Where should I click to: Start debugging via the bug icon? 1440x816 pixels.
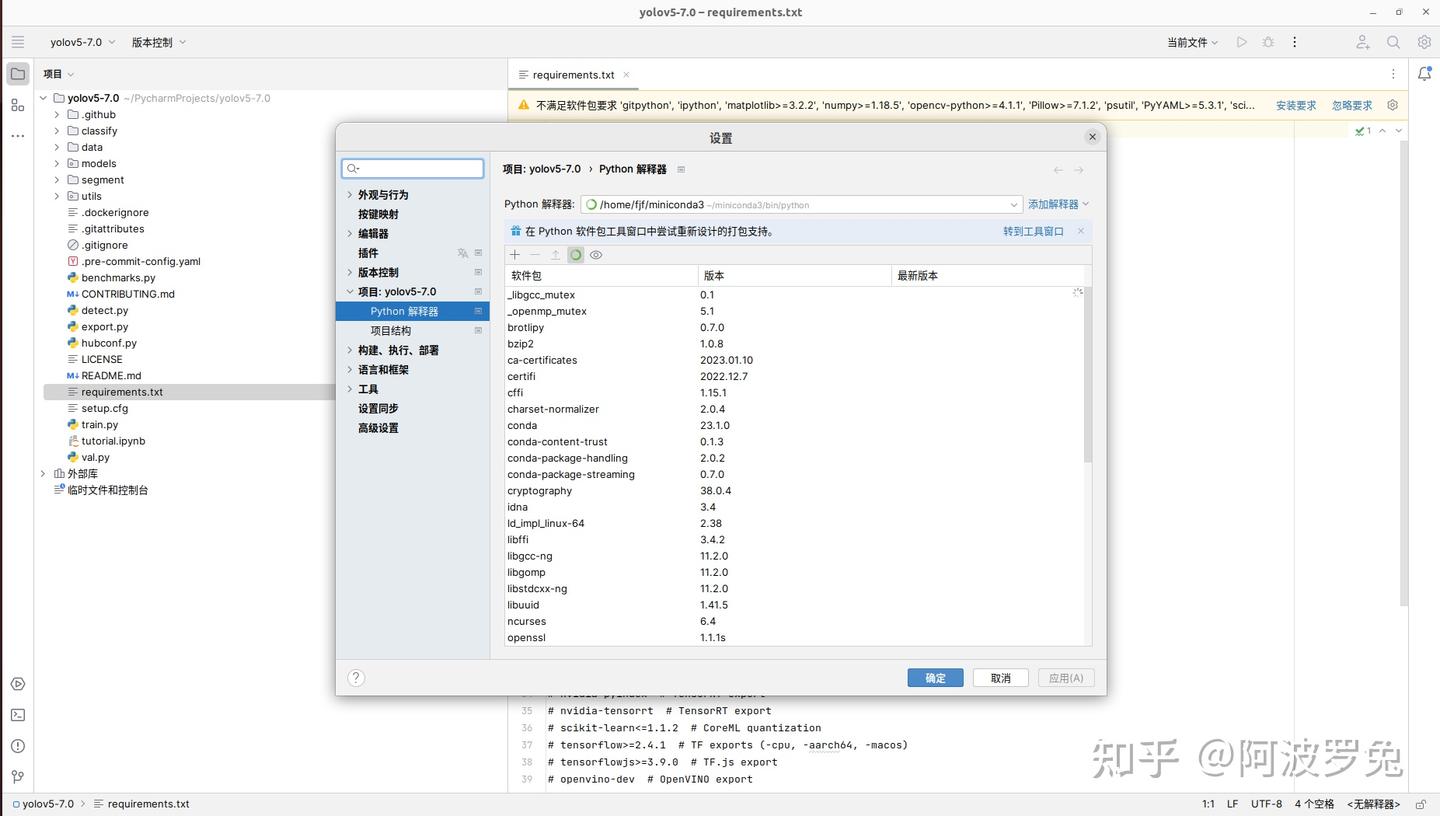1267,42
